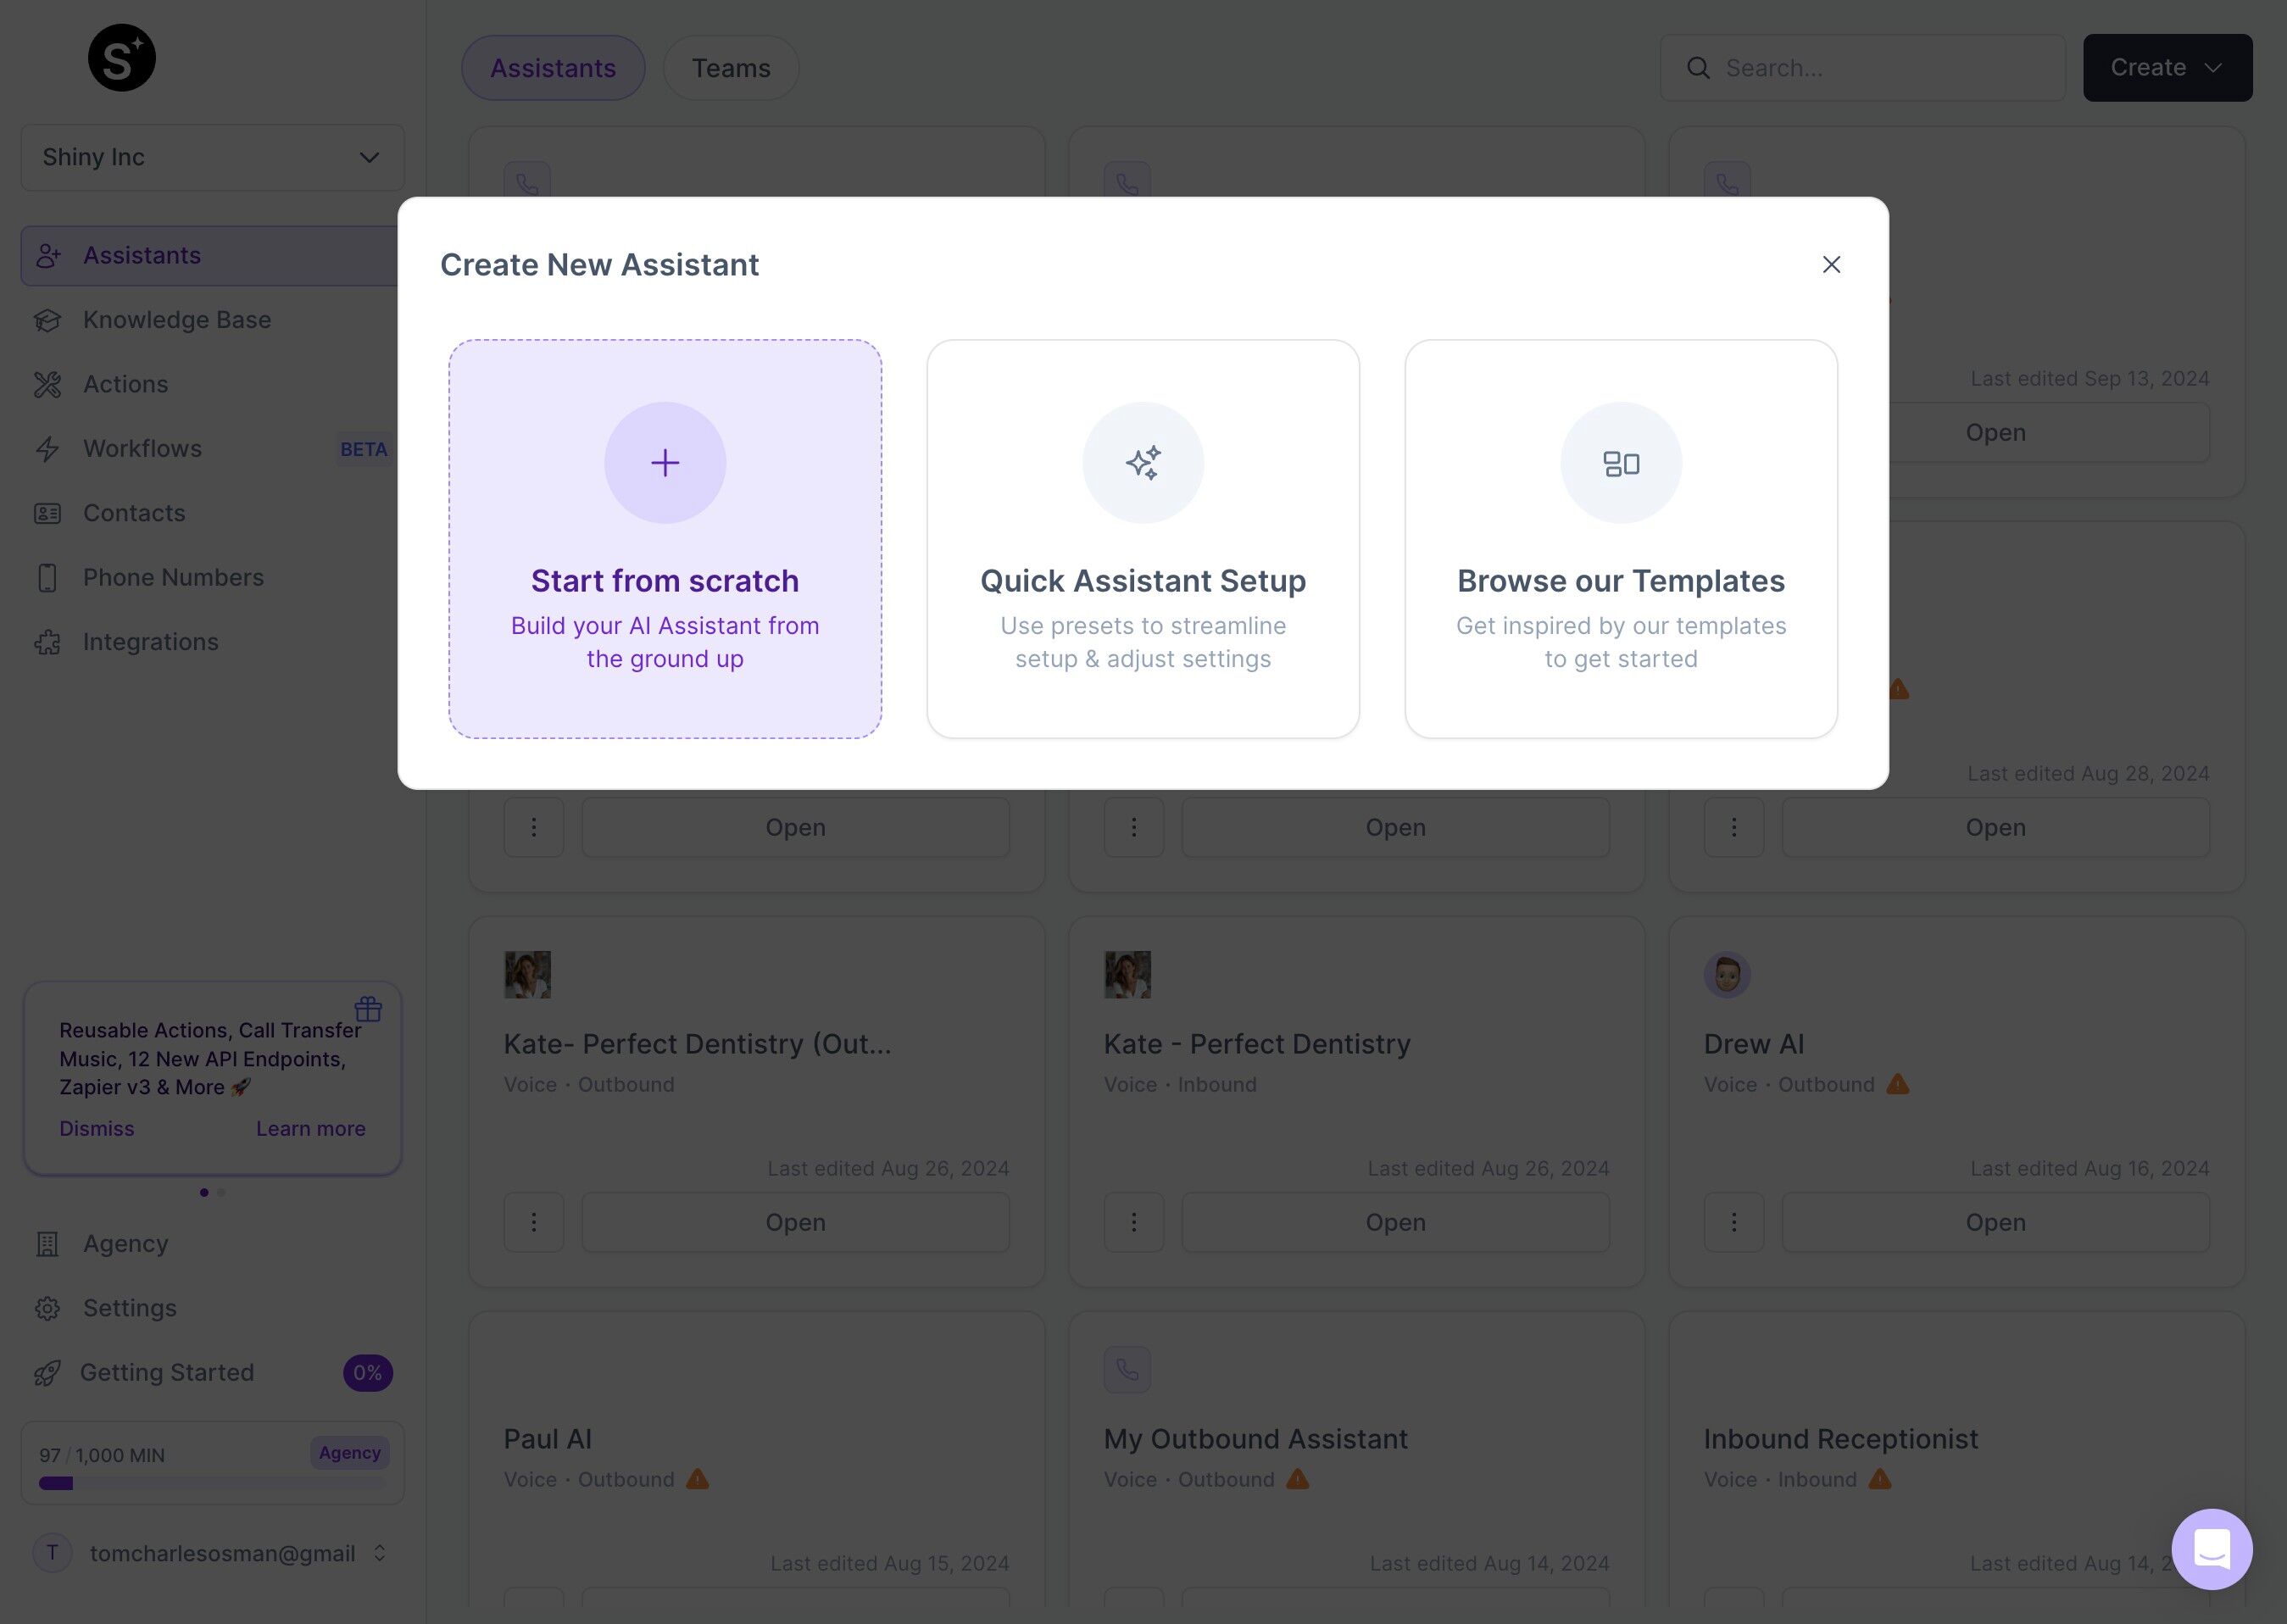This screenshot has height=1624, width=2287.
Task: Click the Browse Templates grid icon
Action: [x=1621, y=462]
